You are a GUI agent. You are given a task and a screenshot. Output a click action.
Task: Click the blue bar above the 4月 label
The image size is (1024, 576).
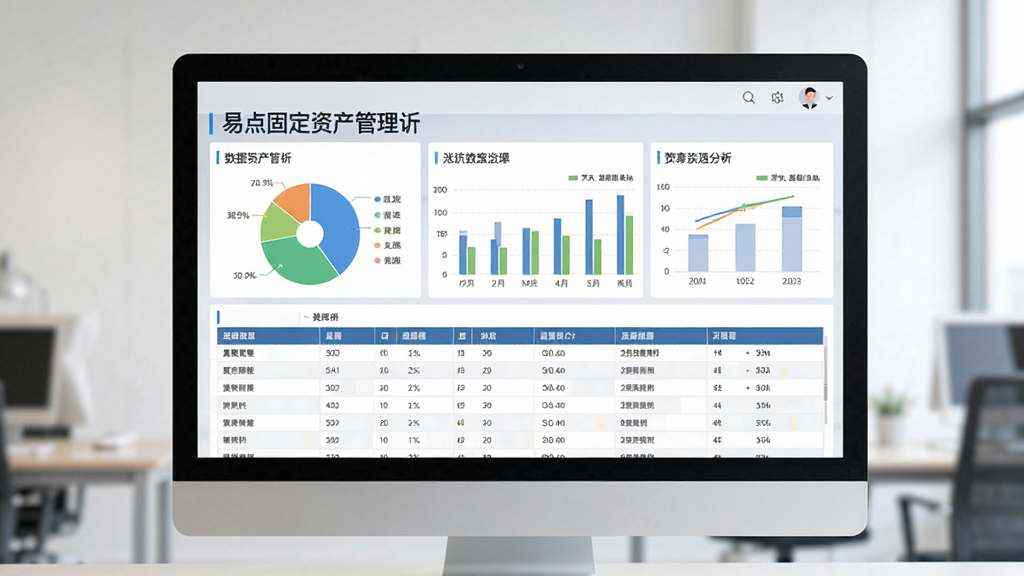[558, 246]
